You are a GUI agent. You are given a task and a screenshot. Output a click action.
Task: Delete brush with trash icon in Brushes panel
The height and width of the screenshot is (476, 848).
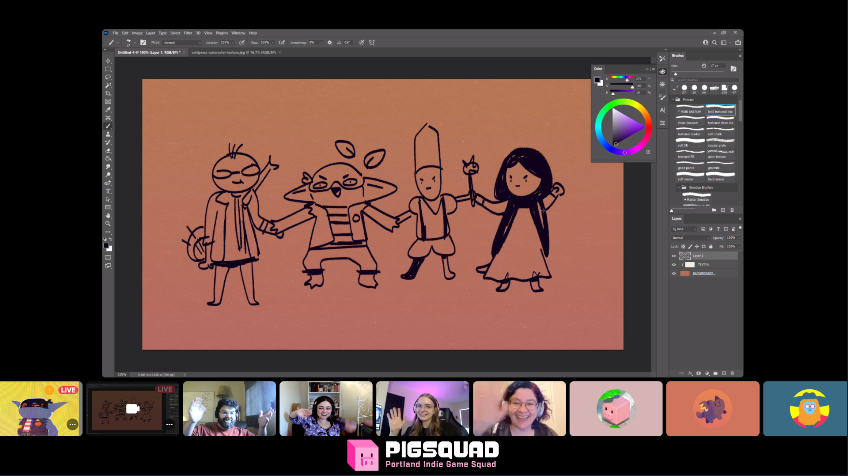coord(732,210)
